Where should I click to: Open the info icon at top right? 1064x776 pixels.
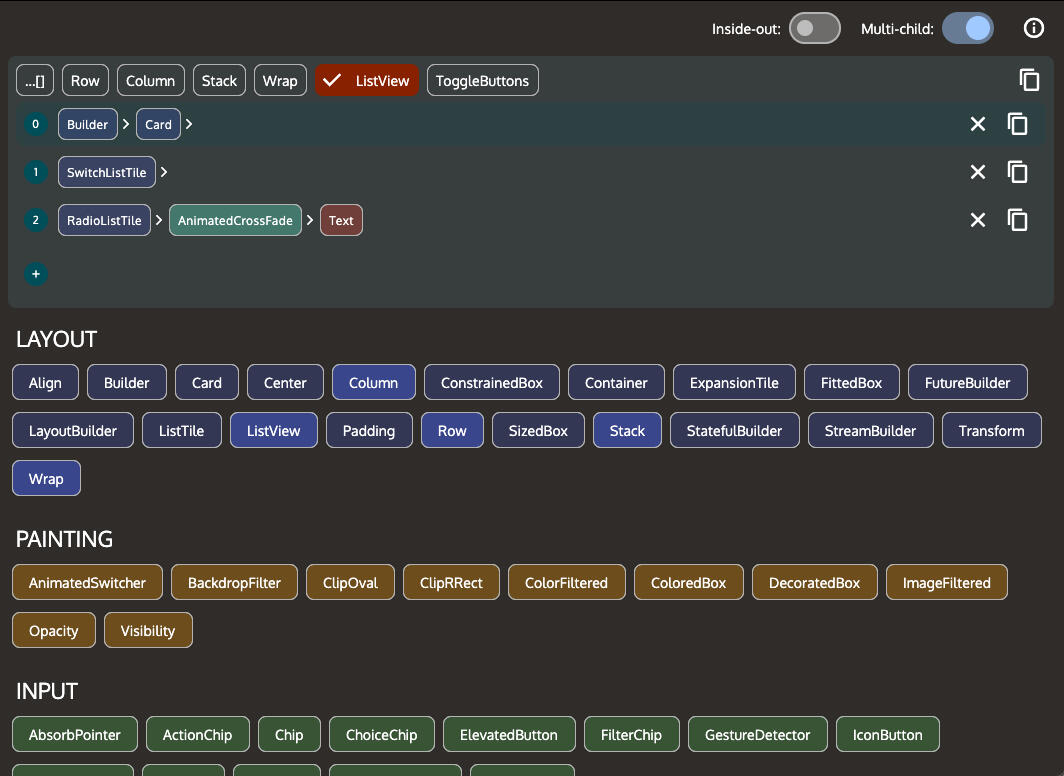[1034, 29]
